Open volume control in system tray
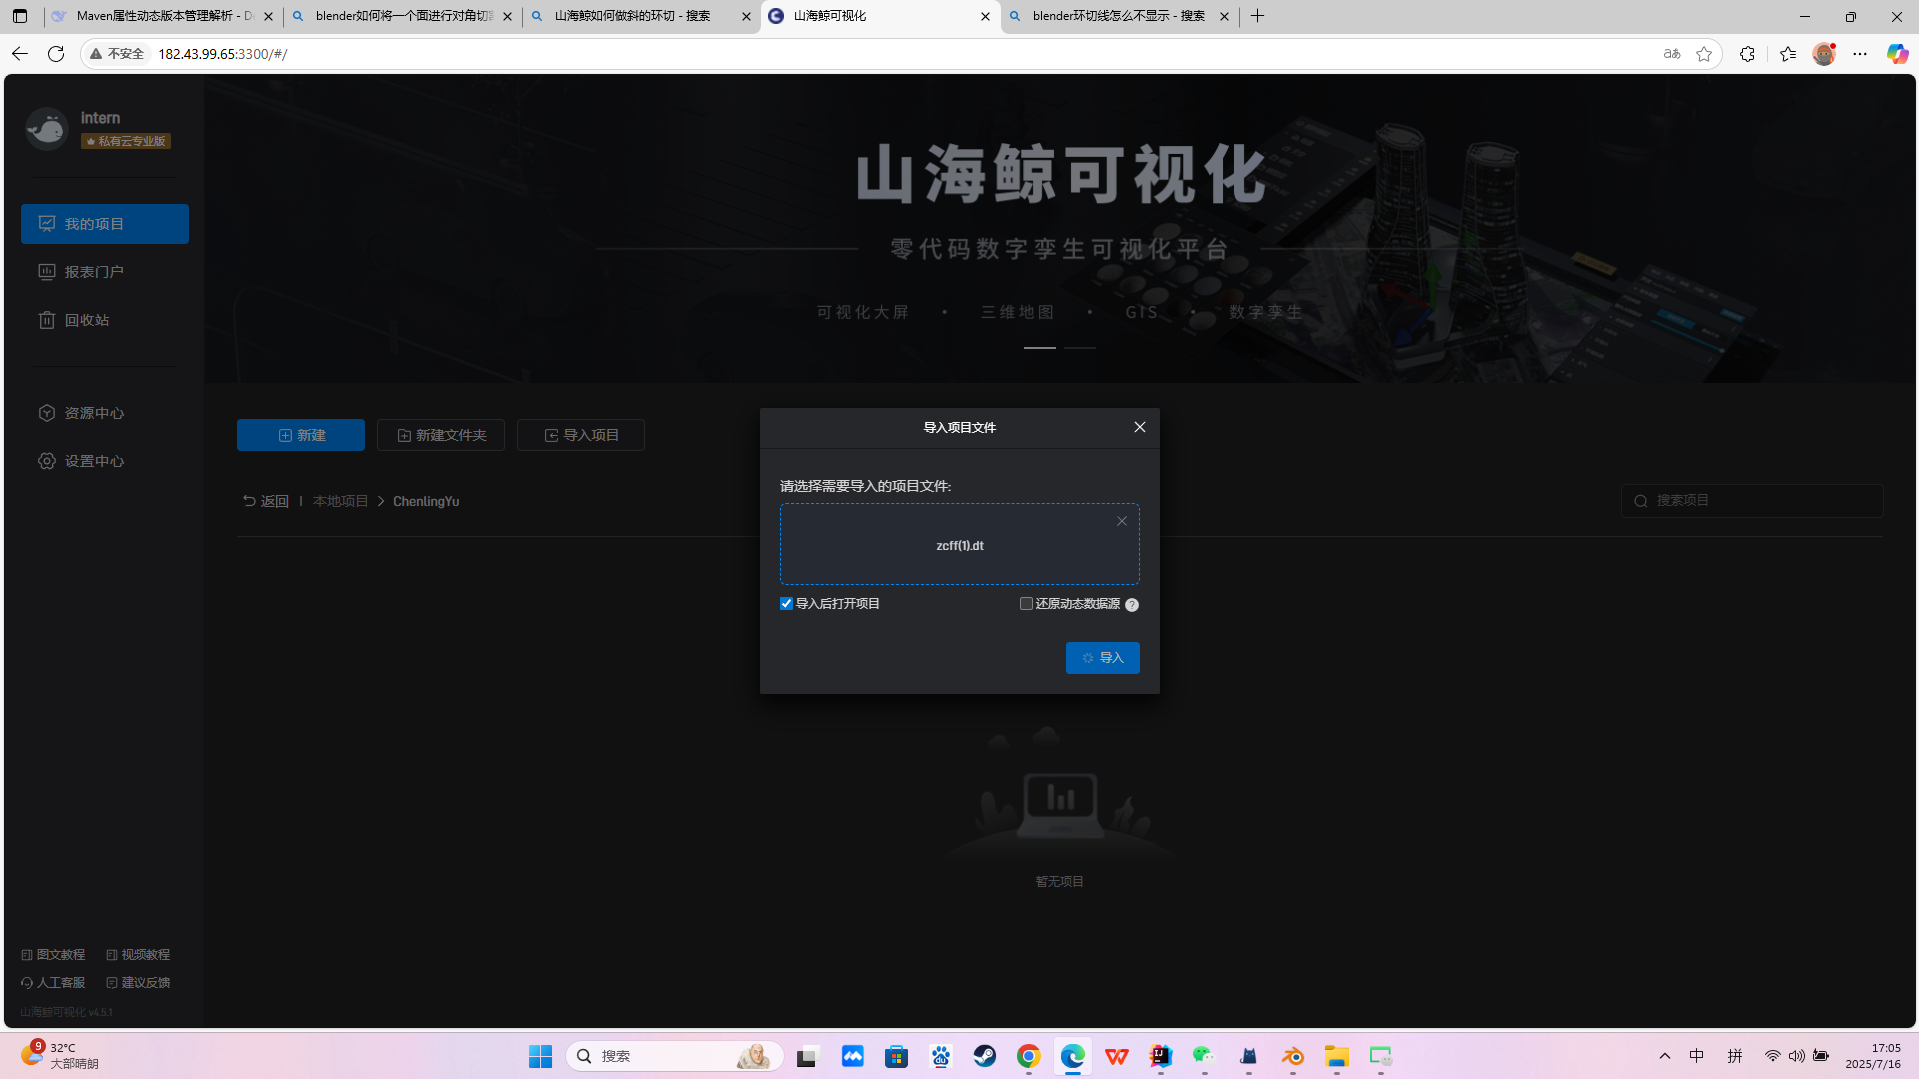This screenshot has height=1079, width=1919. coord(1797,1056)
